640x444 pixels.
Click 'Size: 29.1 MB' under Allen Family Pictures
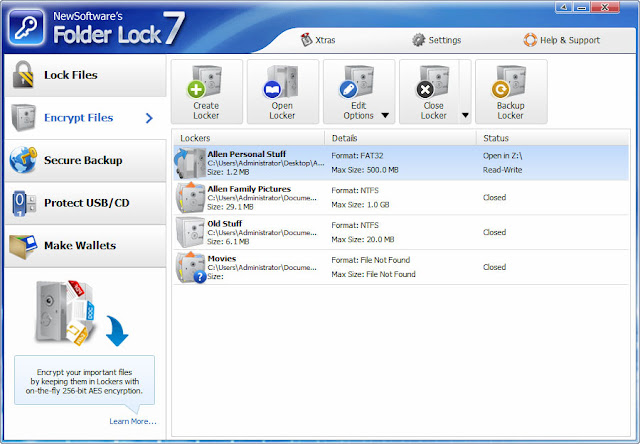point(230,207)
